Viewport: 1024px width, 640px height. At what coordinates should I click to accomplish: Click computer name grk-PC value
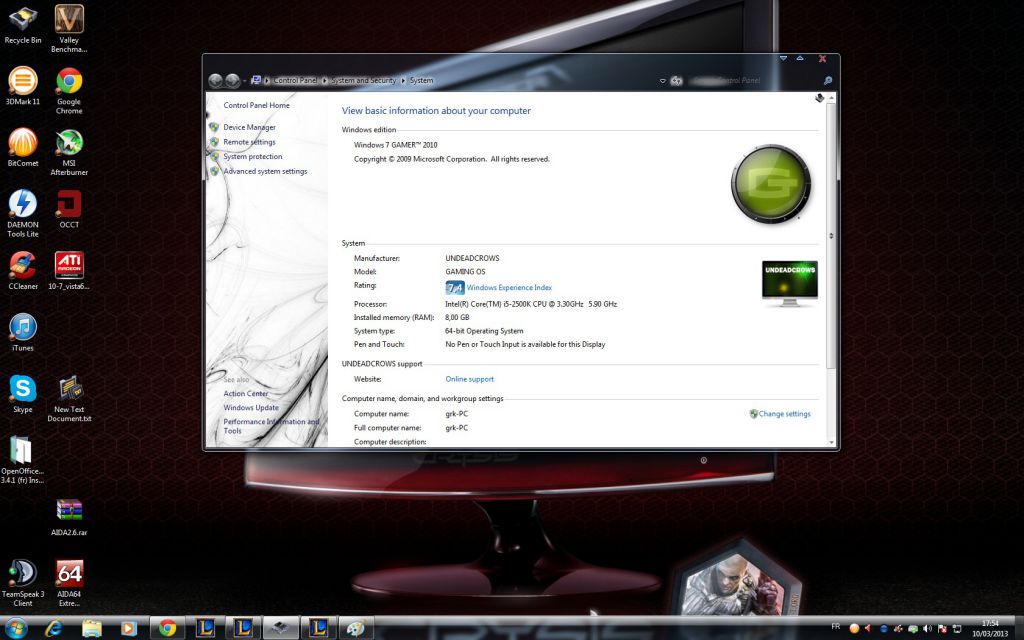click(x=456, y=414)
